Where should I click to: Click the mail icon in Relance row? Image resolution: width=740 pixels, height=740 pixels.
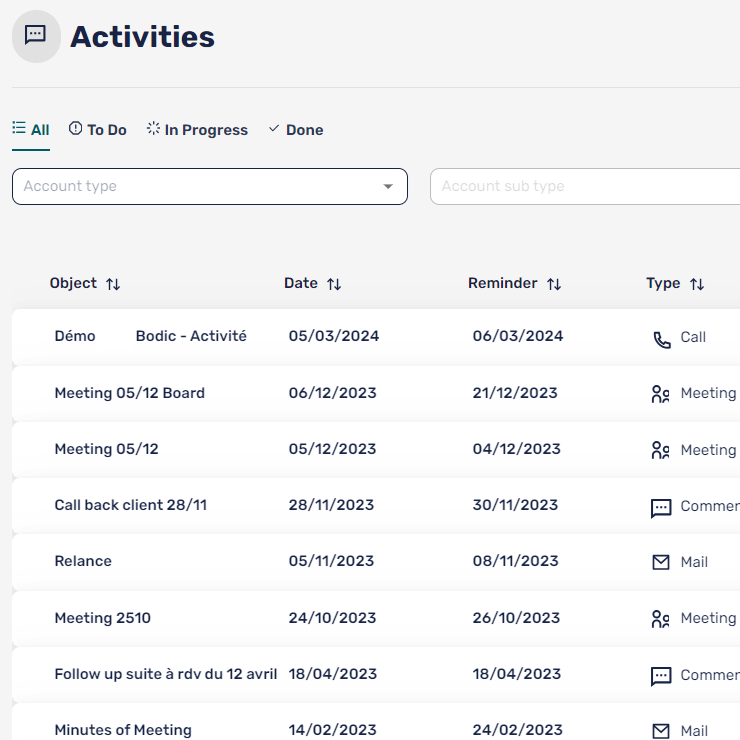coord(660,562)
